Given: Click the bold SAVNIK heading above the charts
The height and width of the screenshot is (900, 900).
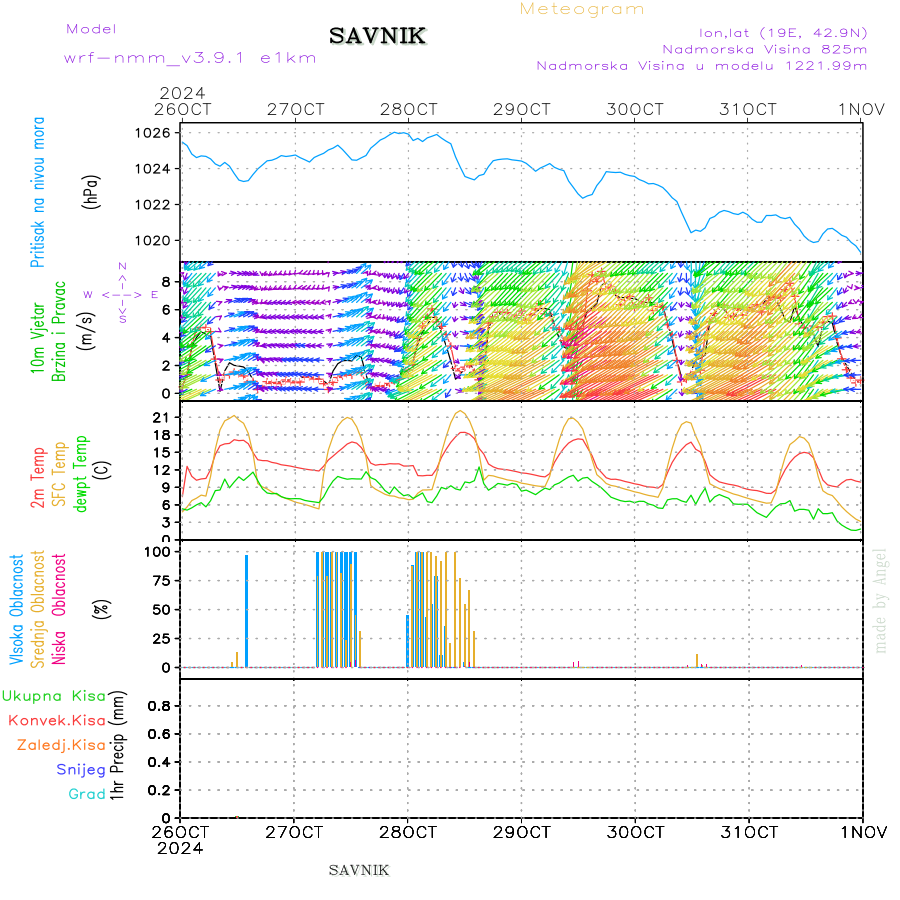Looking at the screenshot, I should point(377,36).
